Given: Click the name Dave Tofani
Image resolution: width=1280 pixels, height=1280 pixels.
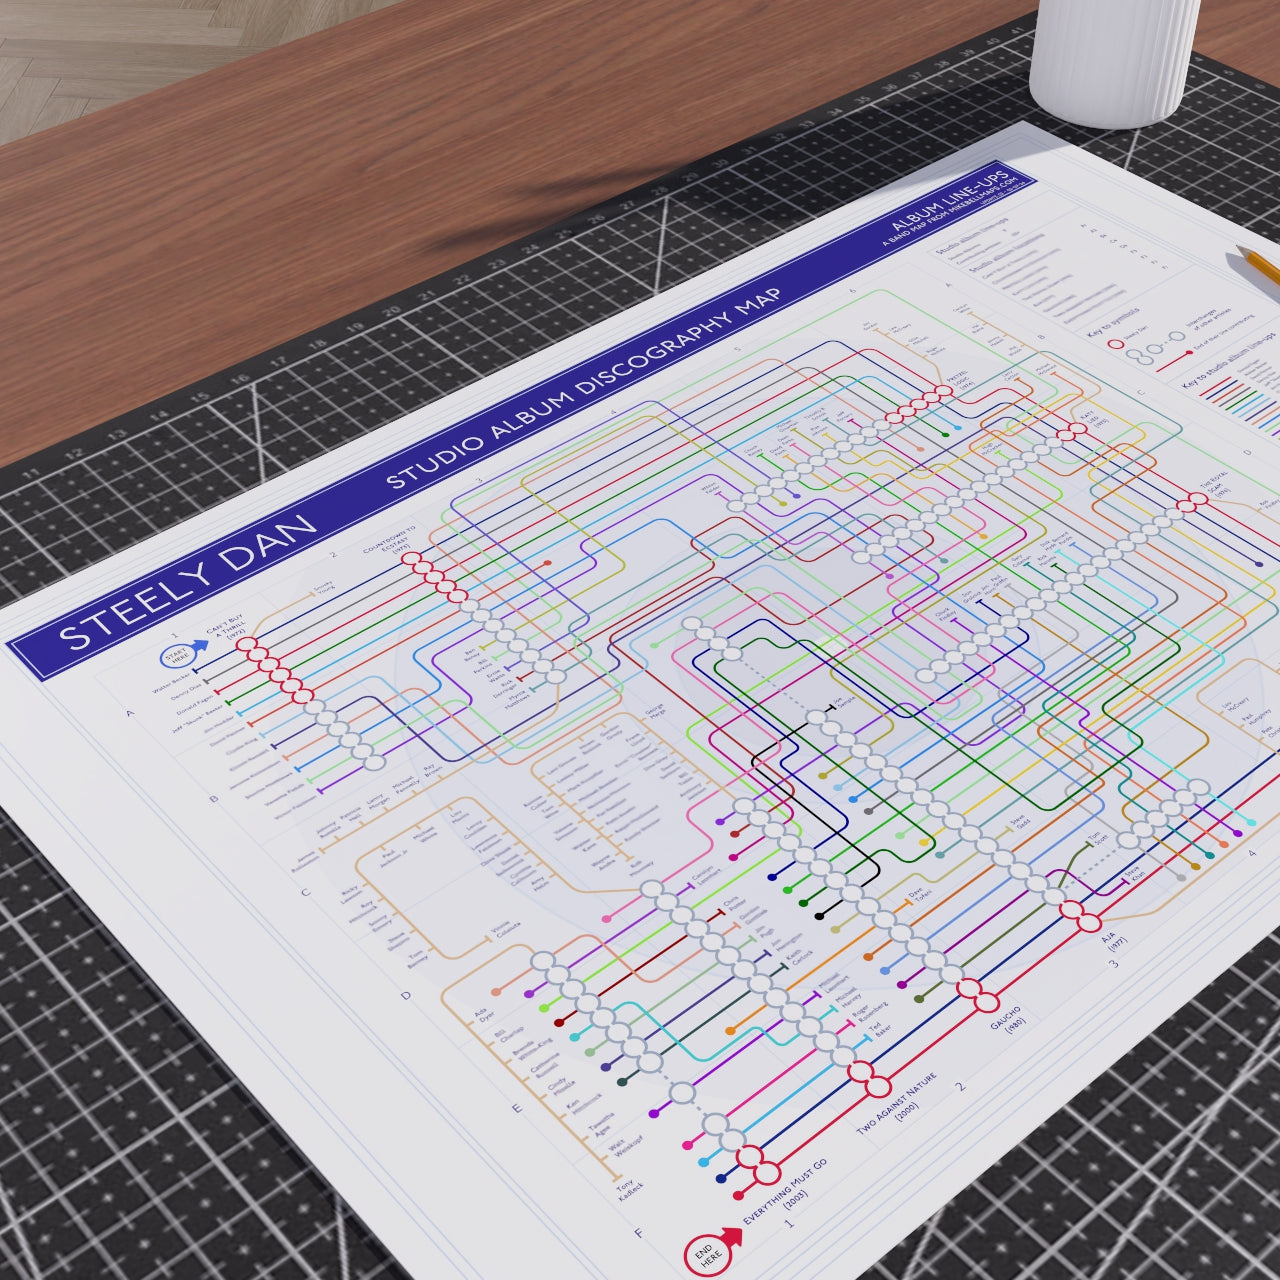Looking at the screenshot, I should (920, 893).
